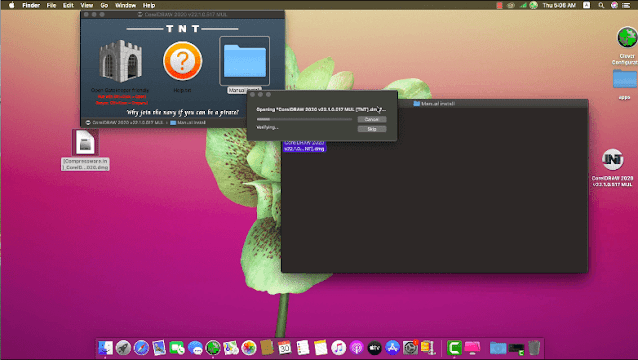Open Launchpad from the Dock
638x360 pixels.
pyautogui.click(x=123, y=348)
